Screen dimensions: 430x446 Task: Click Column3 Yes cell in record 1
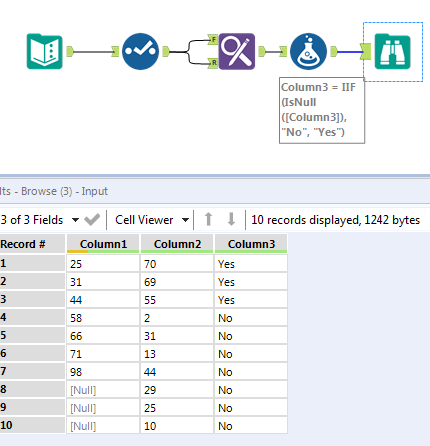(x=251, y=264)
